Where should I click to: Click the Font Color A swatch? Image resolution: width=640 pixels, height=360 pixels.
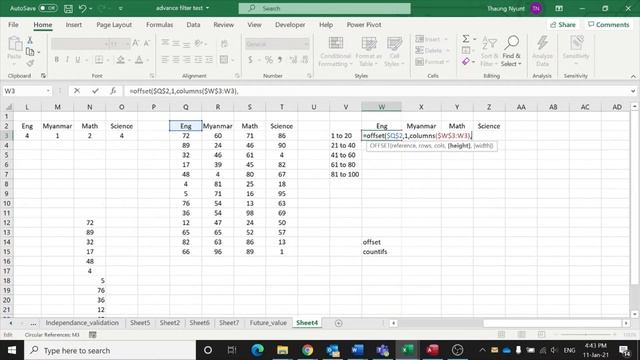[x=139, y=60]
